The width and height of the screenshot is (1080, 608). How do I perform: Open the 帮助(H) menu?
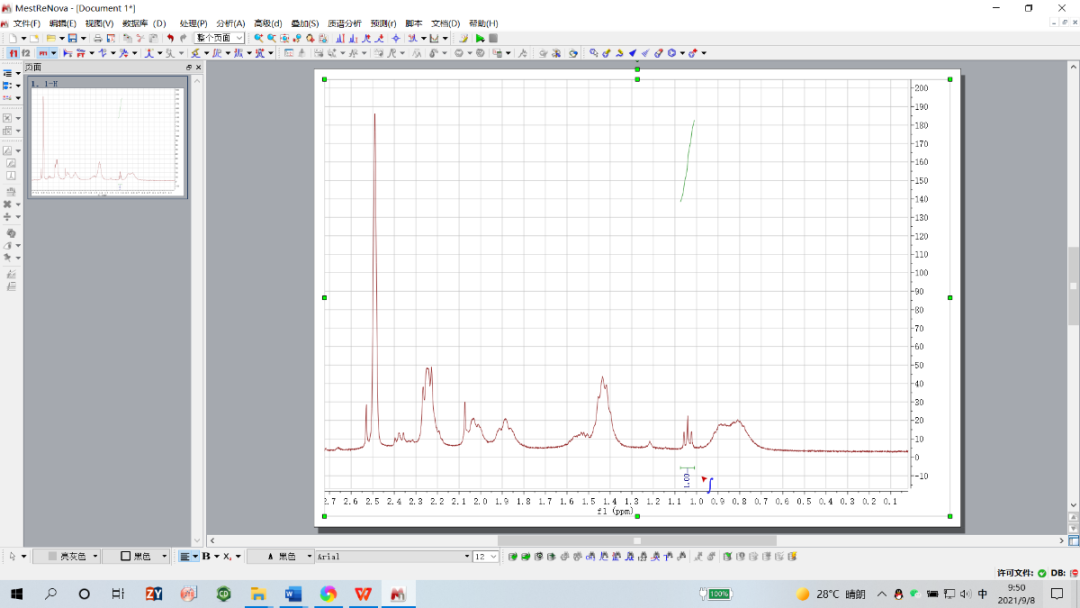484,23
